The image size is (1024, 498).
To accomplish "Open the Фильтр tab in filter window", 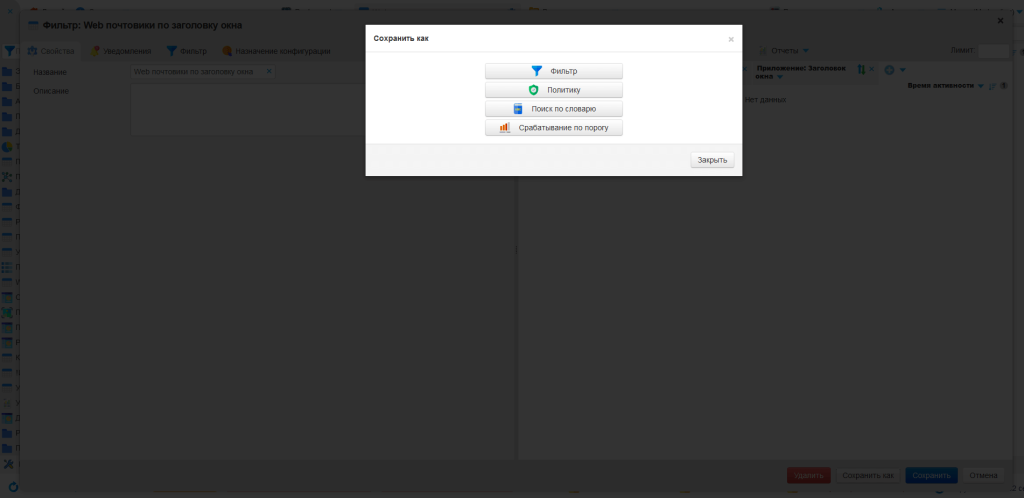I will (187, 51).
